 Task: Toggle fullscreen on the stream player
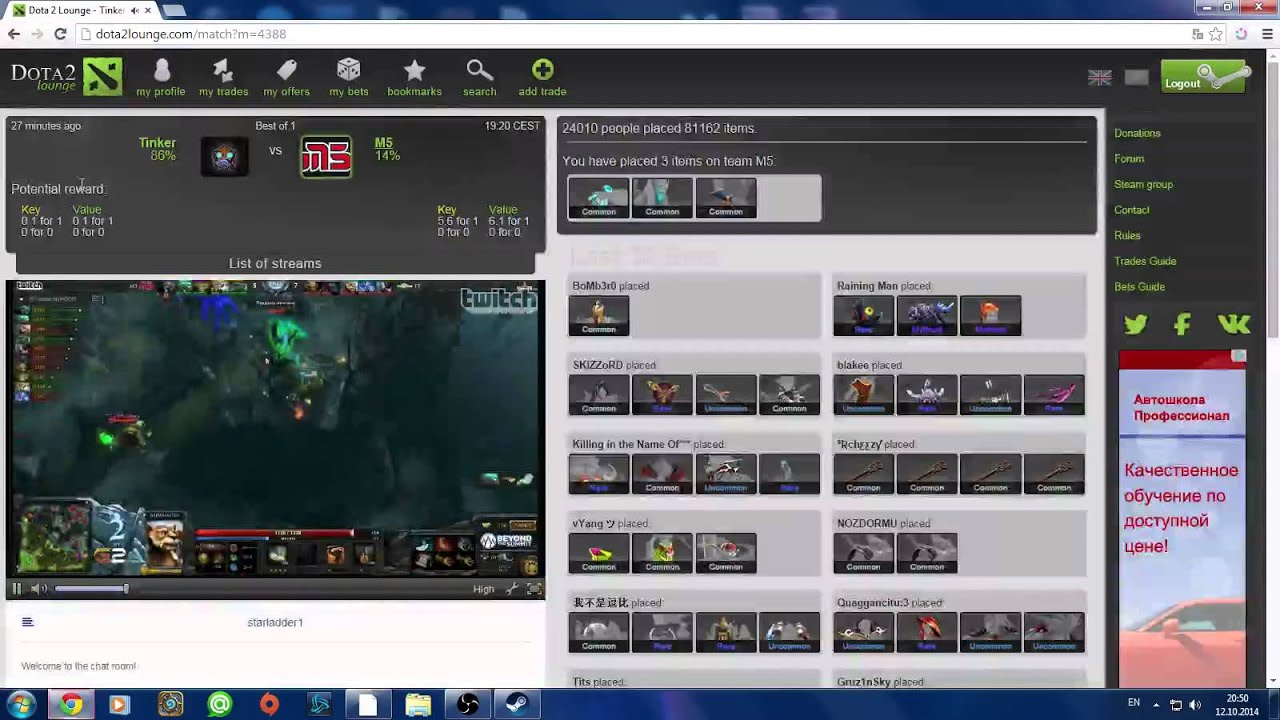[534, 589]
